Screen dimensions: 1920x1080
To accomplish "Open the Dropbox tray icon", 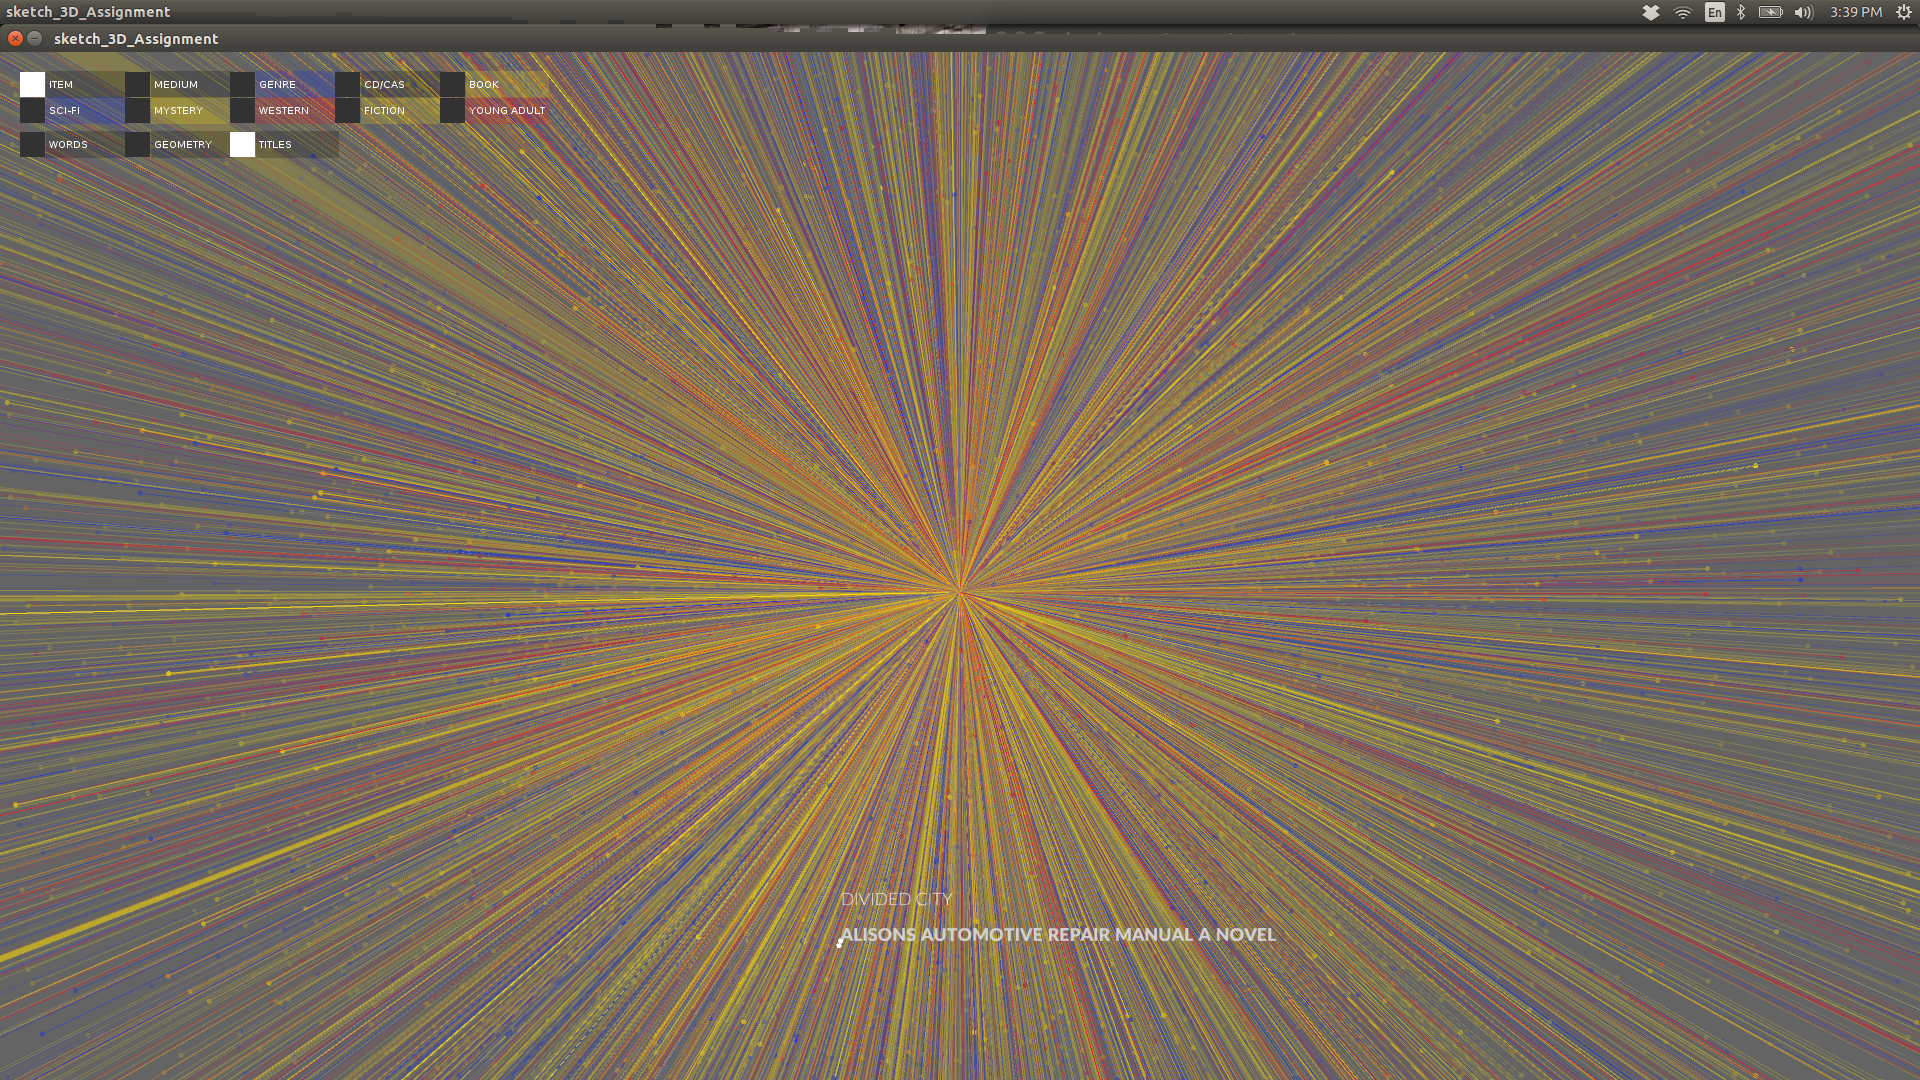I will pos(1651,12).
